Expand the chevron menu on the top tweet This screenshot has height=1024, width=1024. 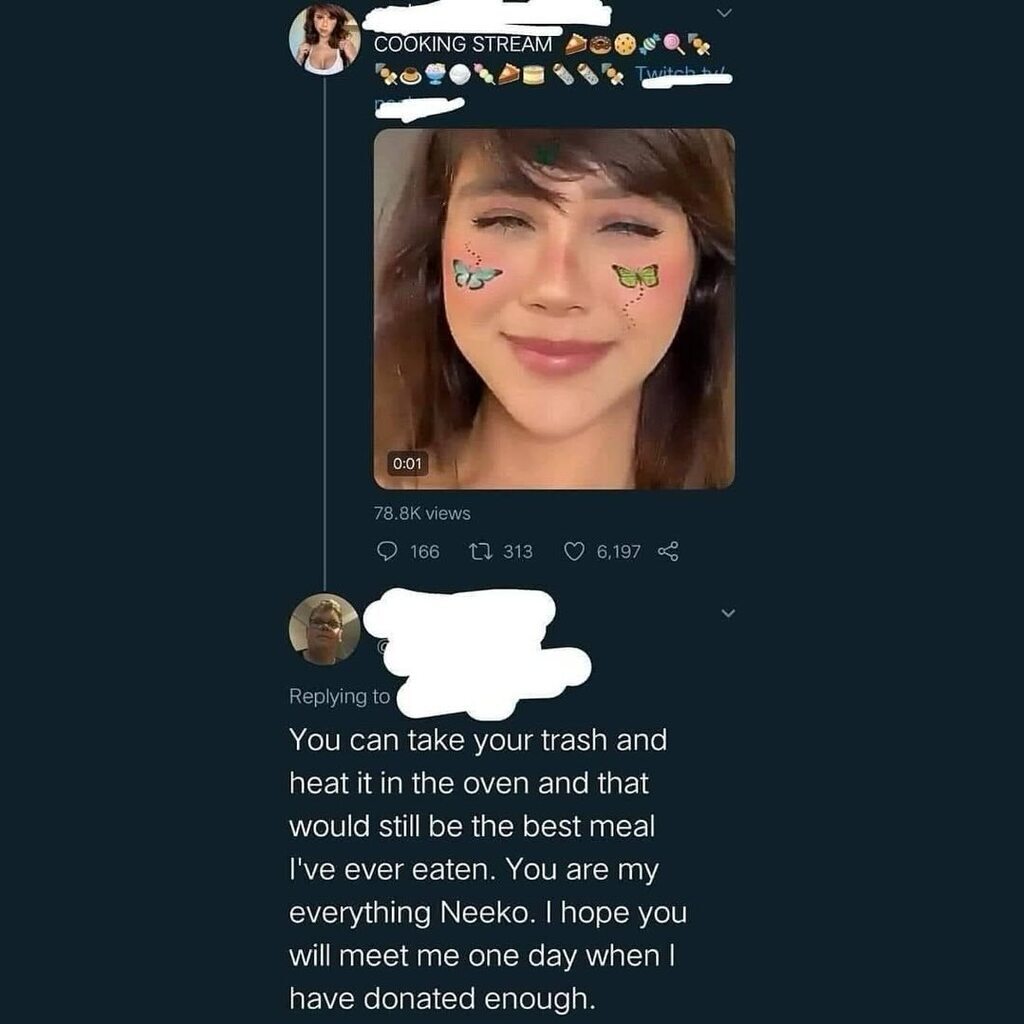[726, 13]
